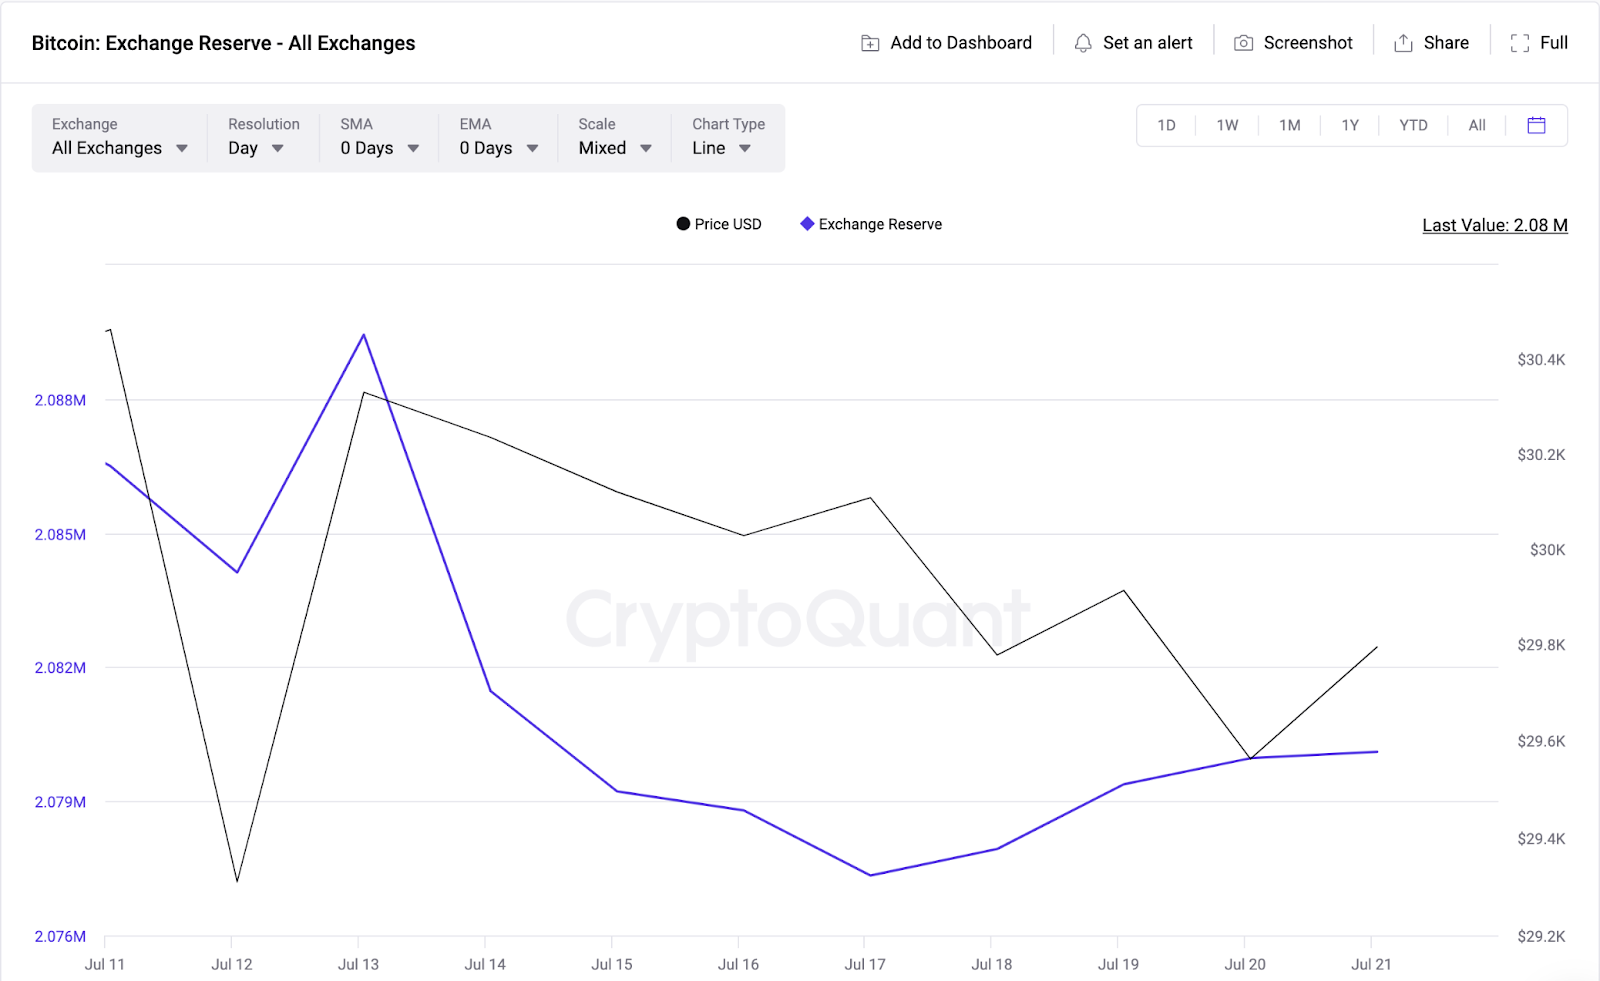Click the bell alert icon
This screenshot has width=1600, height=981.
[1083, 43]
